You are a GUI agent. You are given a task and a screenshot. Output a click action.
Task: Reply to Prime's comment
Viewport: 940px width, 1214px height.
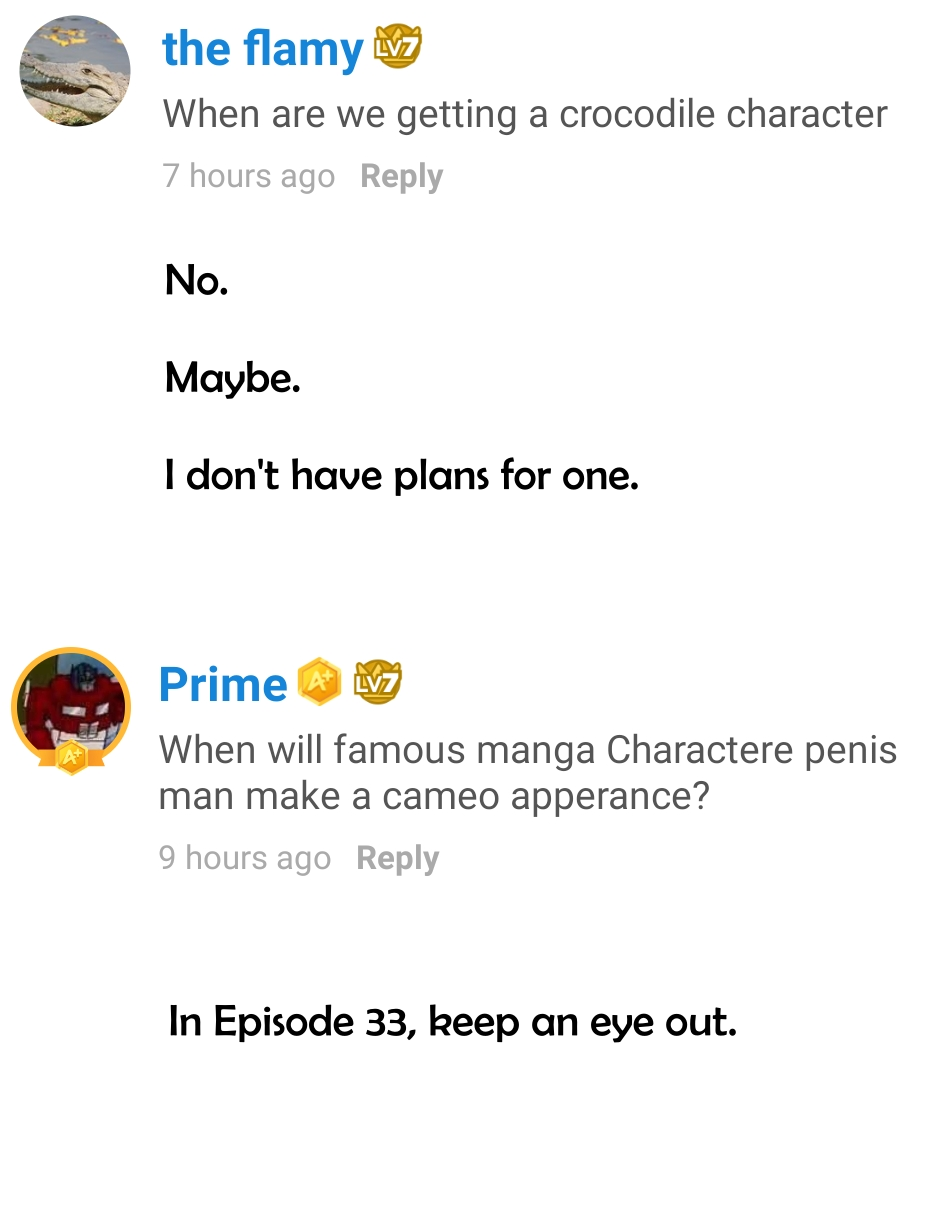click(397, 858)
